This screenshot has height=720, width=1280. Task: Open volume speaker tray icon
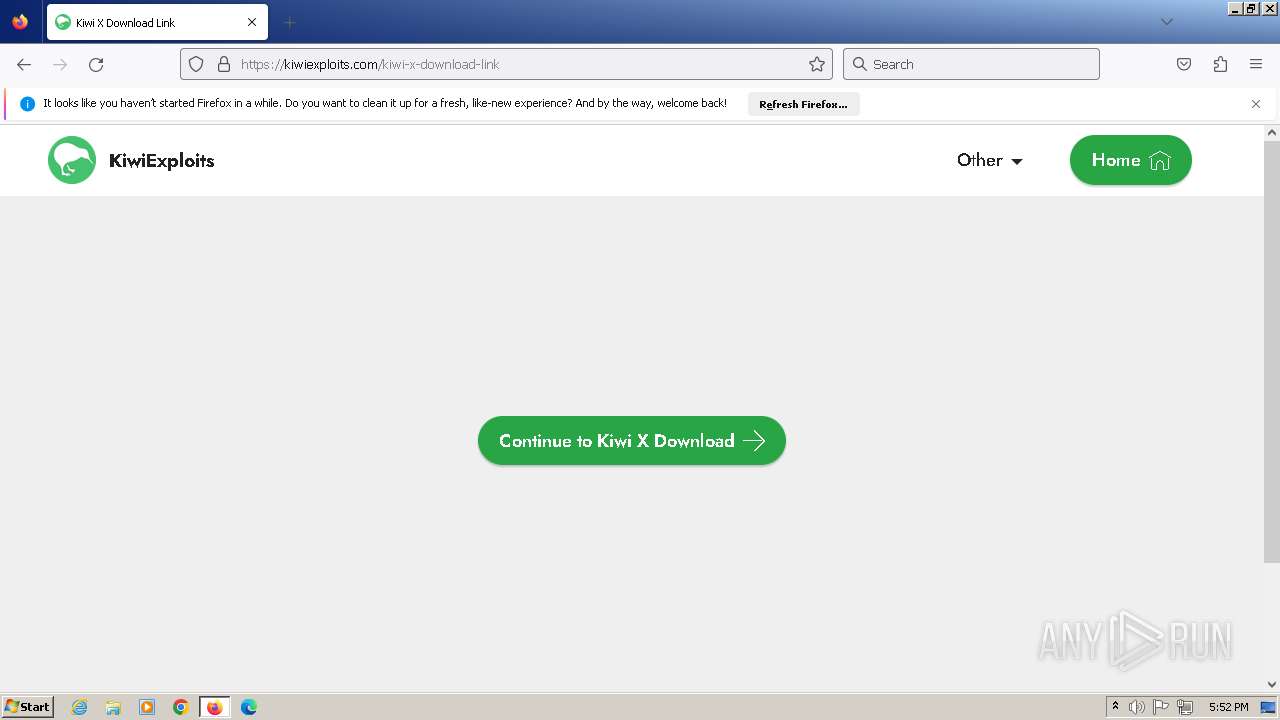pos(1137,707)
